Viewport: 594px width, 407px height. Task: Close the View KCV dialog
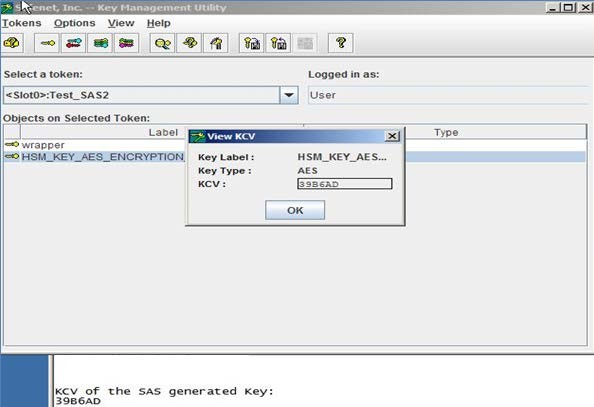[x=392, y=136]
